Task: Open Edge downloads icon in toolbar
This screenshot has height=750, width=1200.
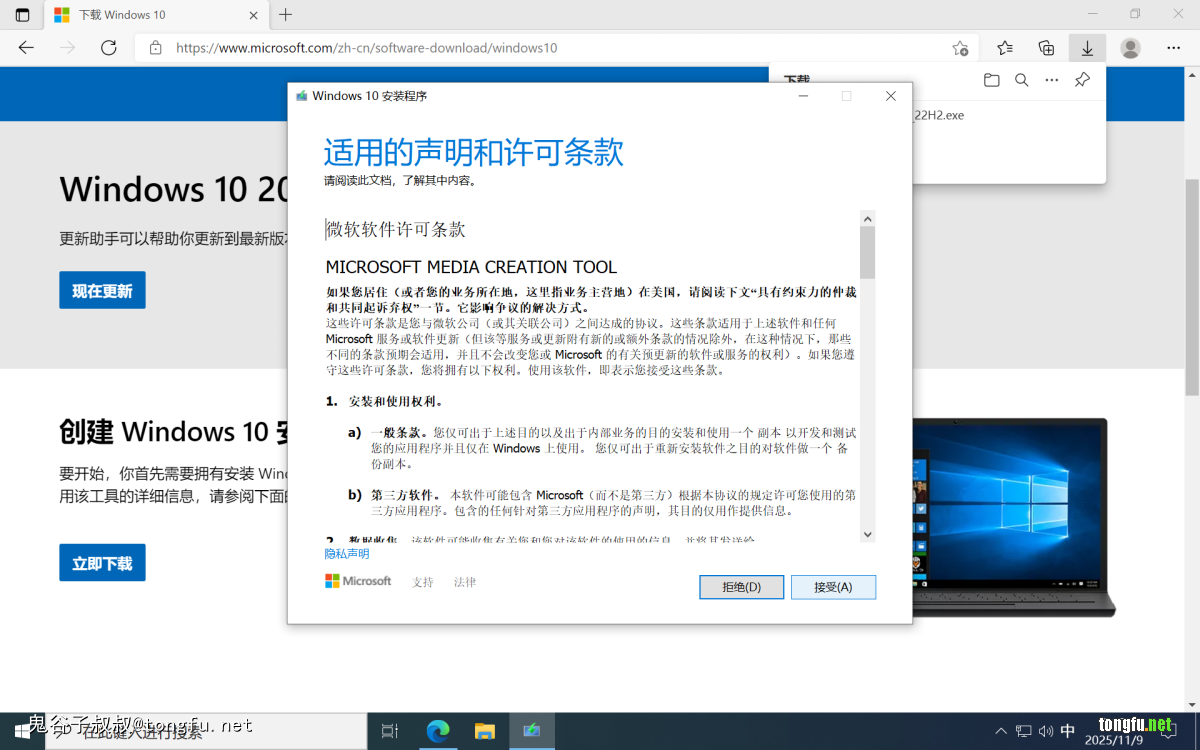Action: (1087, 48)
